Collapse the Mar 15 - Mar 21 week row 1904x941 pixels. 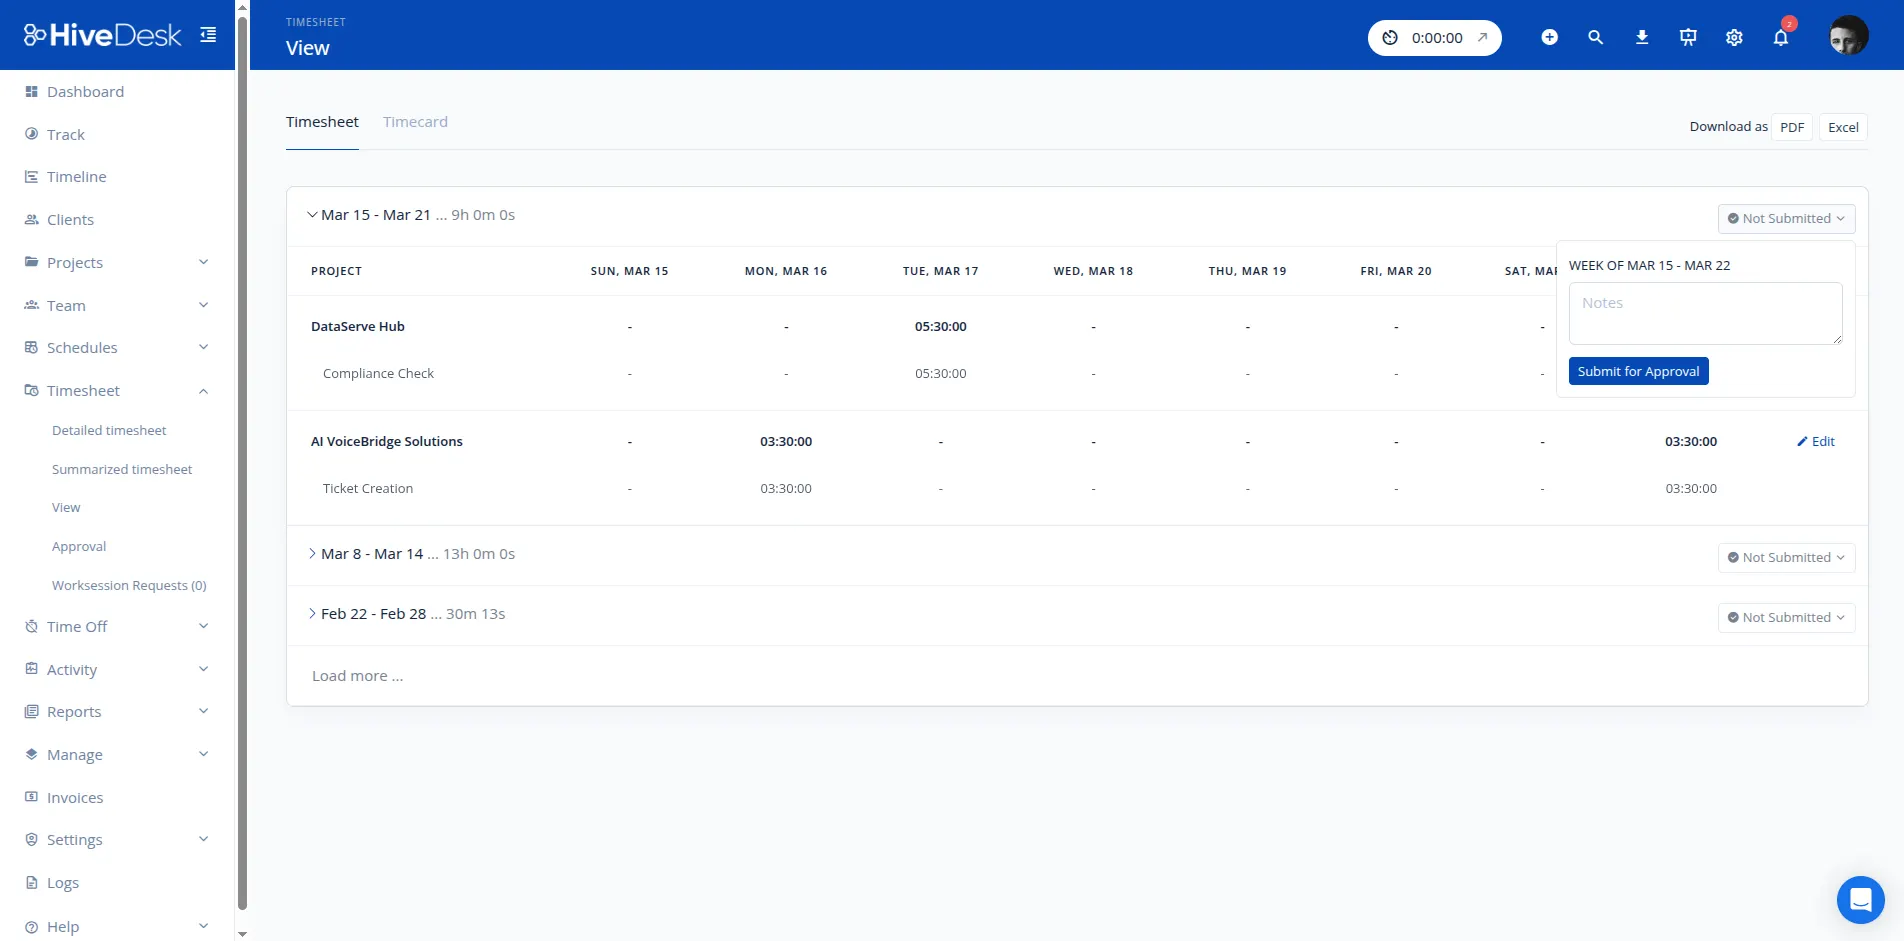pos(312,214)
